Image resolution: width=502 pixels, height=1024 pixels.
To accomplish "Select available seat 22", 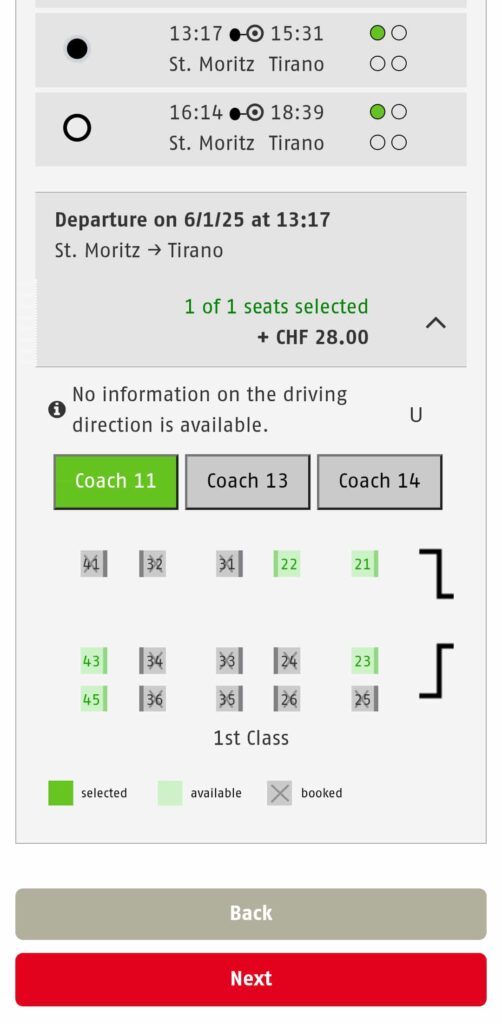I will click(x=287, y=564).
